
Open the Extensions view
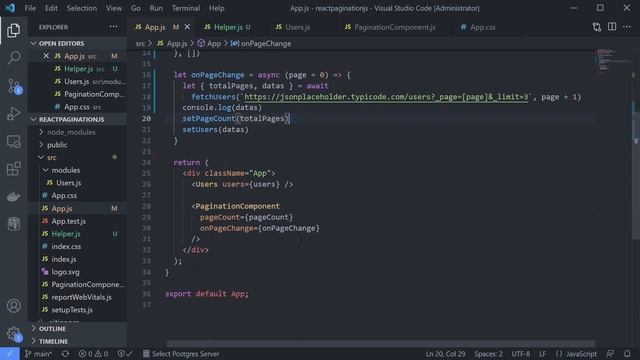(x=13, y=169)
